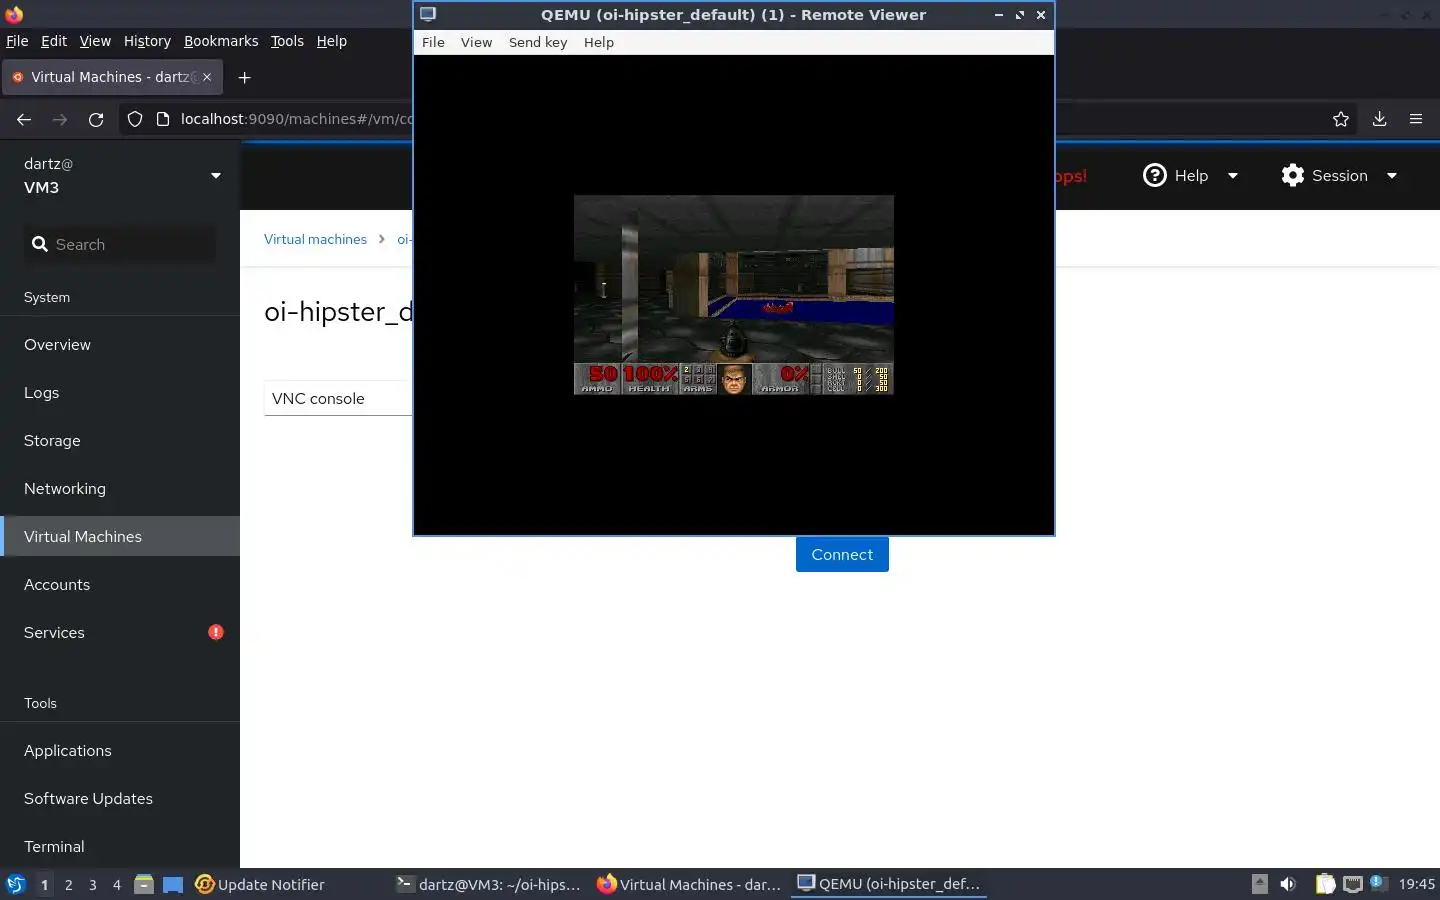Open Remote Viewer File menu
This screenshot has width=1440, height=900.
coord(433,42)
